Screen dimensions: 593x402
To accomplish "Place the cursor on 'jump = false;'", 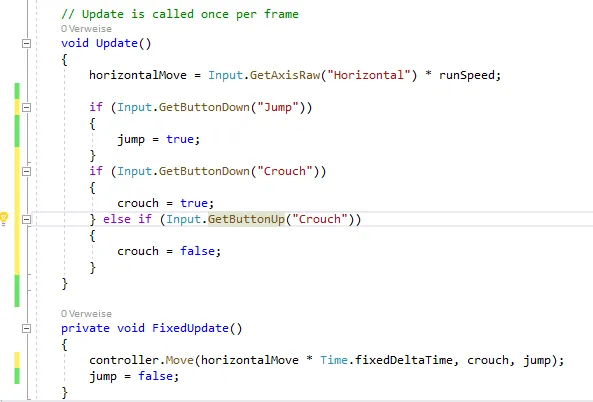I will 134,376.
